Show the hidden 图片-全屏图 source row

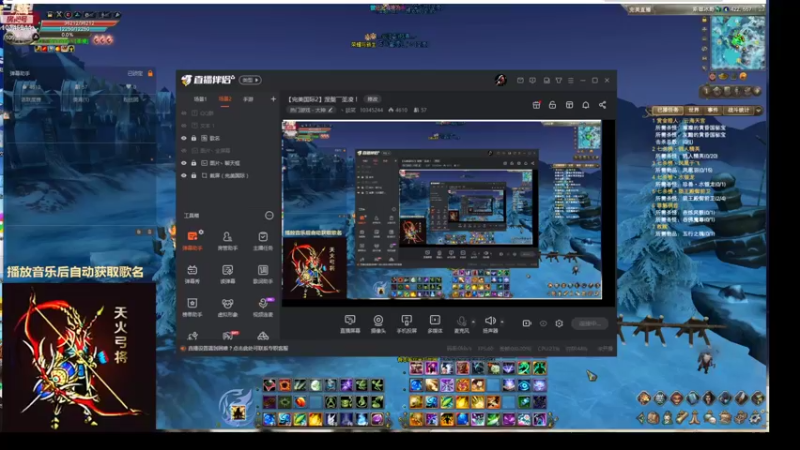pos(184,151)
